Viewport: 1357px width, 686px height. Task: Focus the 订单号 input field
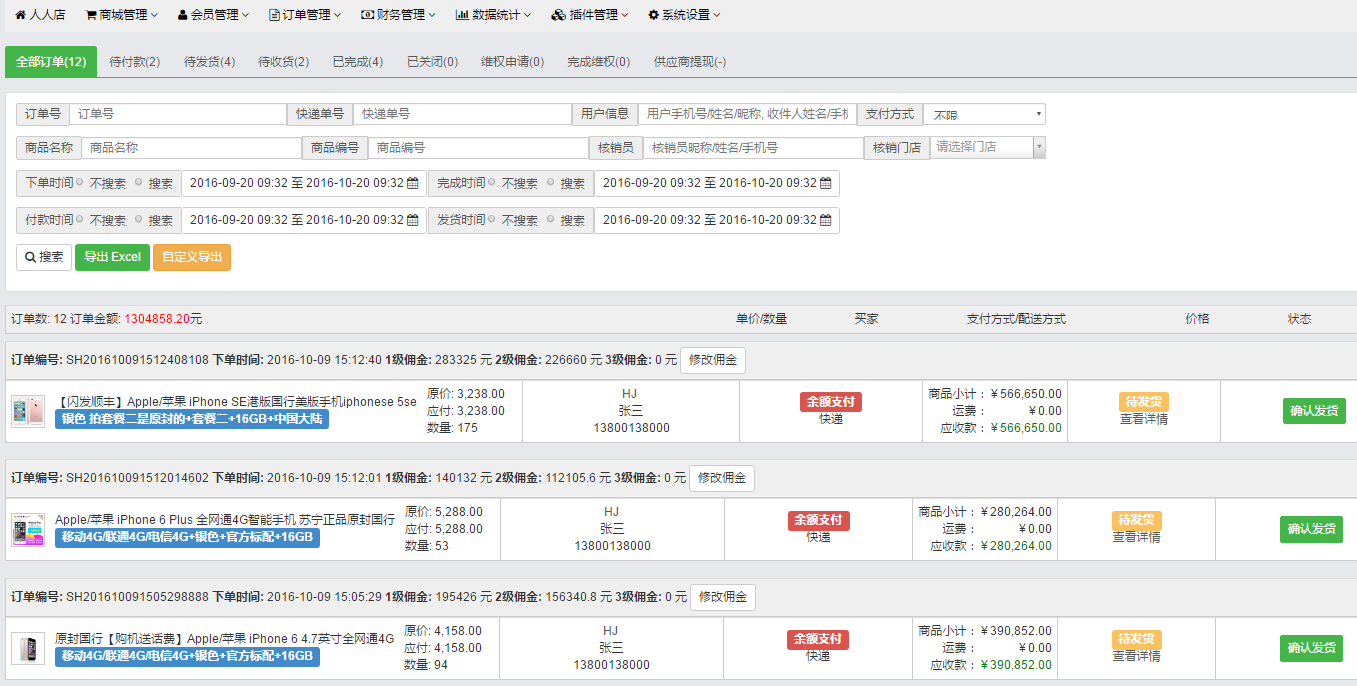[x=178, y=115]
